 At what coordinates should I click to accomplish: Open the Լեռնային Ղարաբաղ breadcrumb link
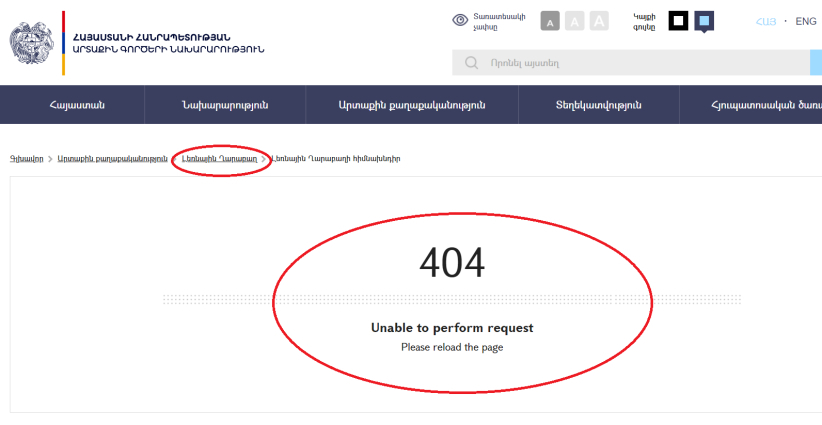[220, 159]
